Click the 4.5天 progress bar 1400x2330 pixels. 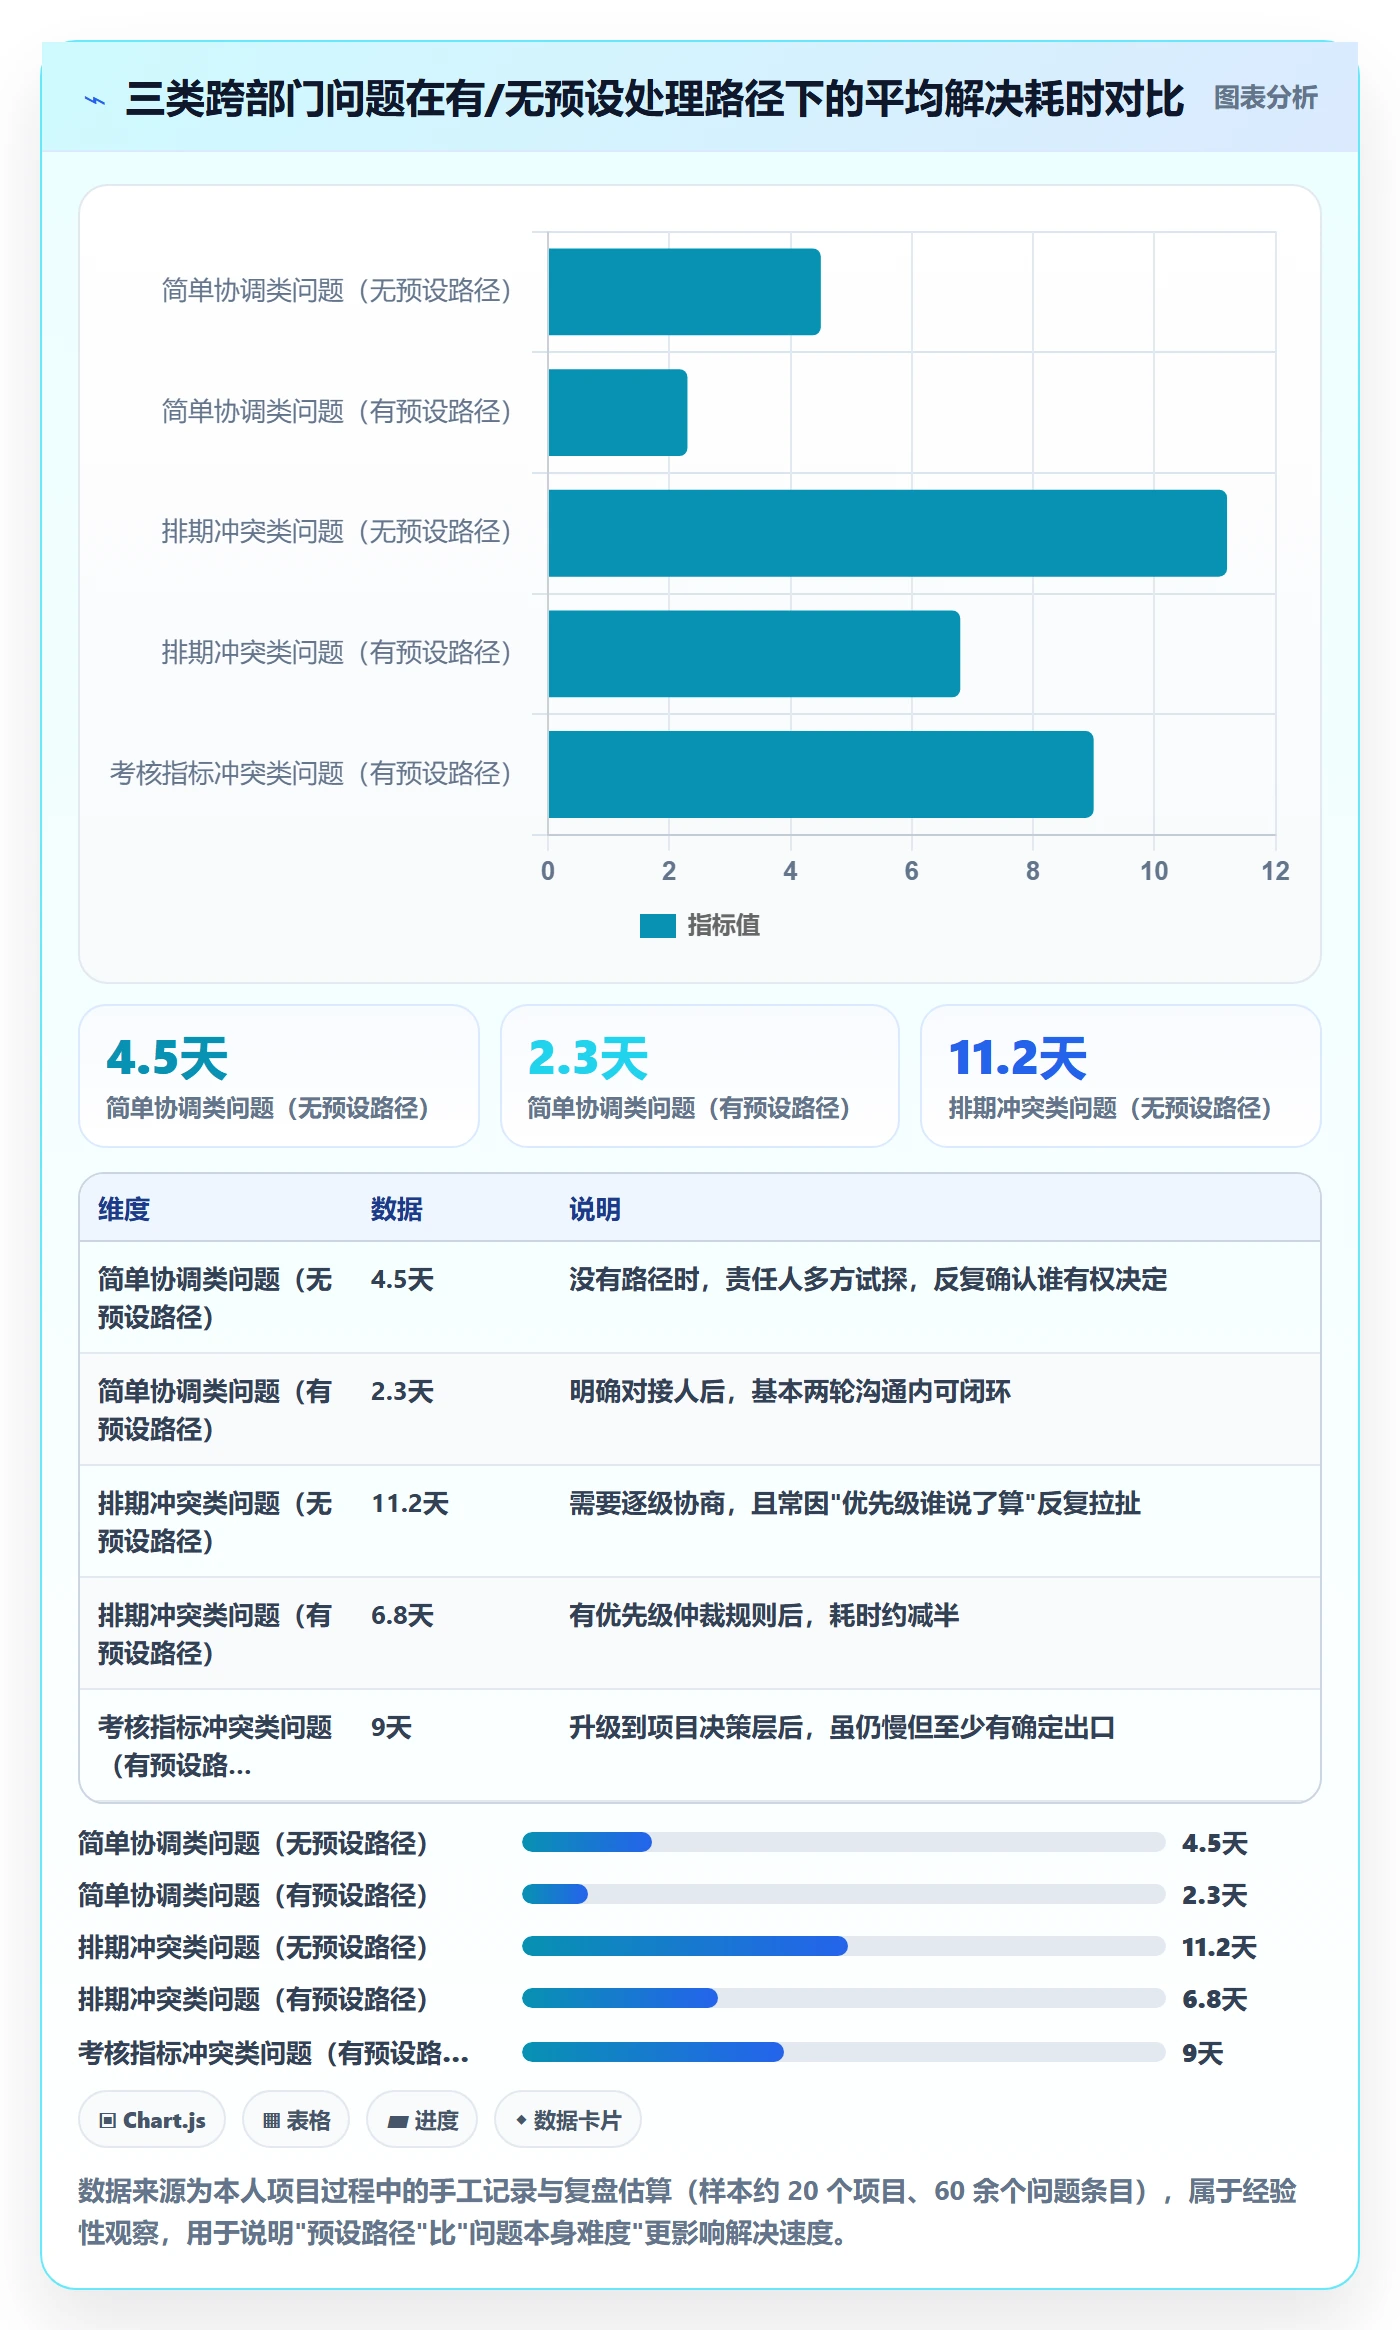click(x=843, y=1842)
